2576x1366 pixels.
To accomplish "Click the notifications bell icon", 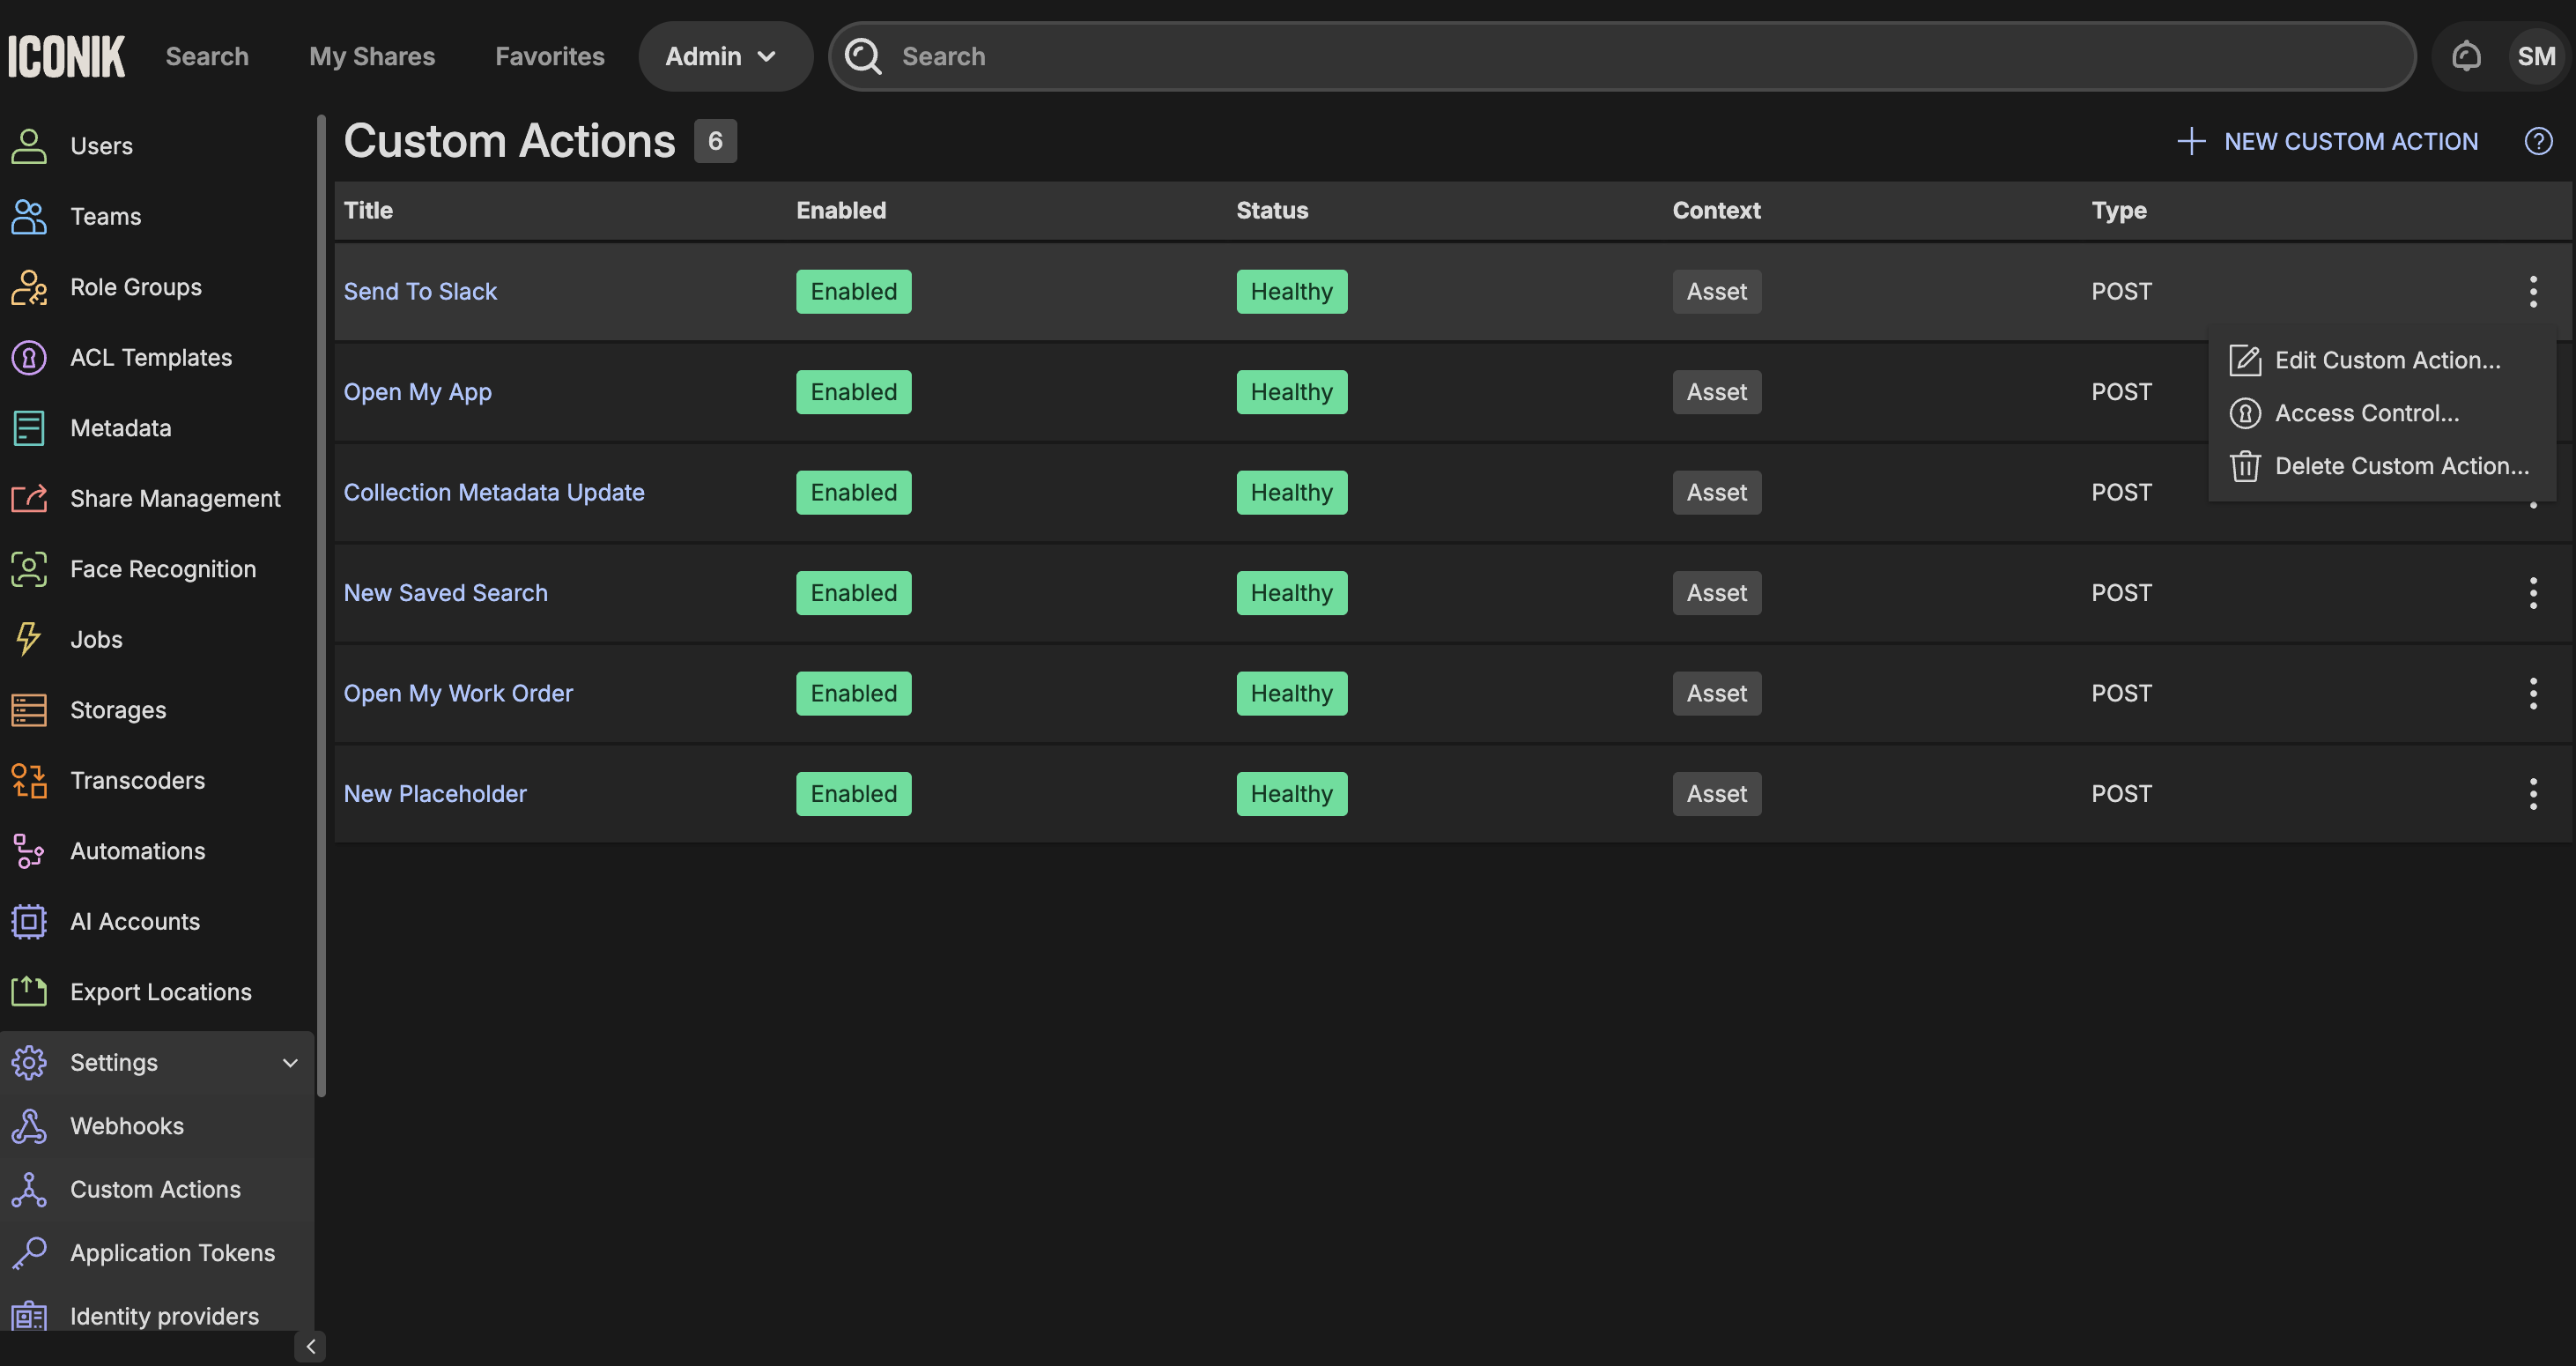I will point(2466,56).
